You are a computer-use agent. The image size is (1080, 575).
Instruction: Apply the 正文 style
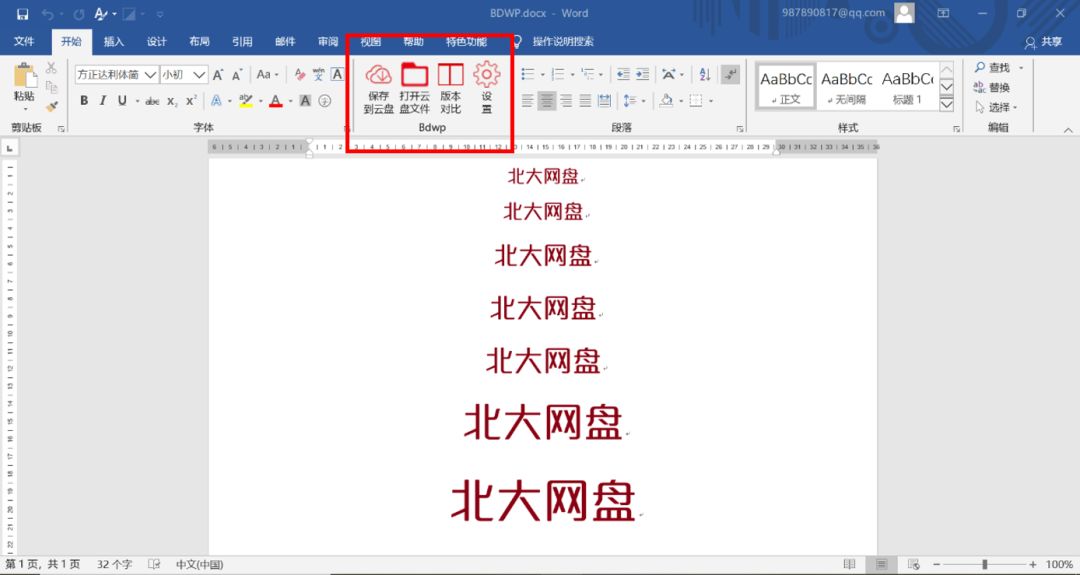[786, 86]
